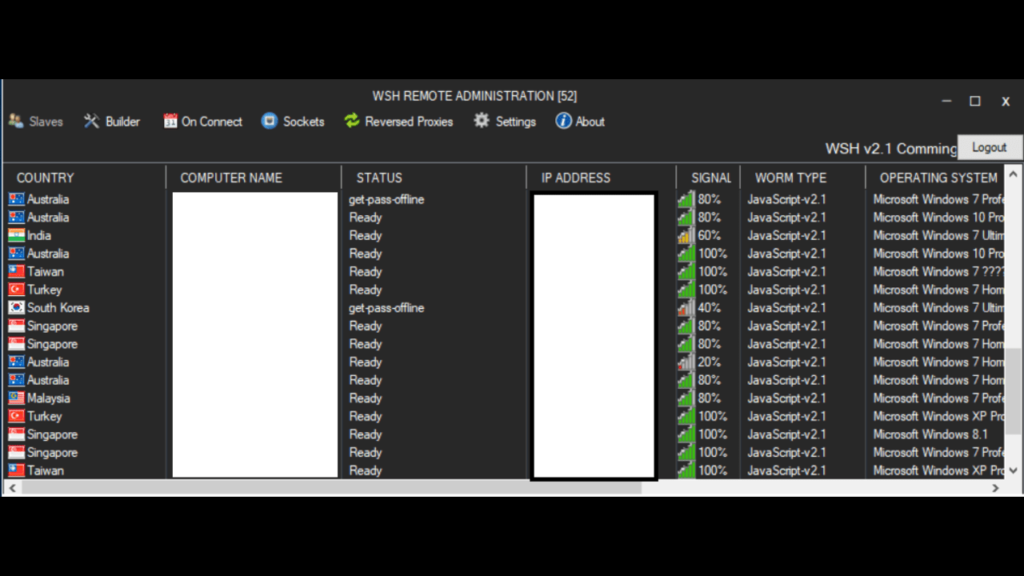Click get-pass-offline status in South Korea row
Image resolution: width=1024 pixels, height=576 pixels.
(x=387, y=308)
